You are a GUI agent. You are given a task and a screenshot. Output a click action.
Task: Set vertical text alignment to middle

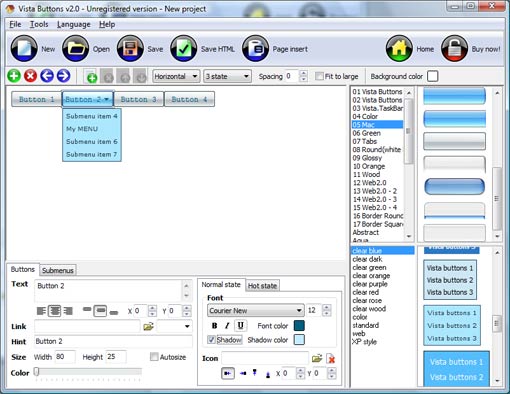(x=100, y=311)
